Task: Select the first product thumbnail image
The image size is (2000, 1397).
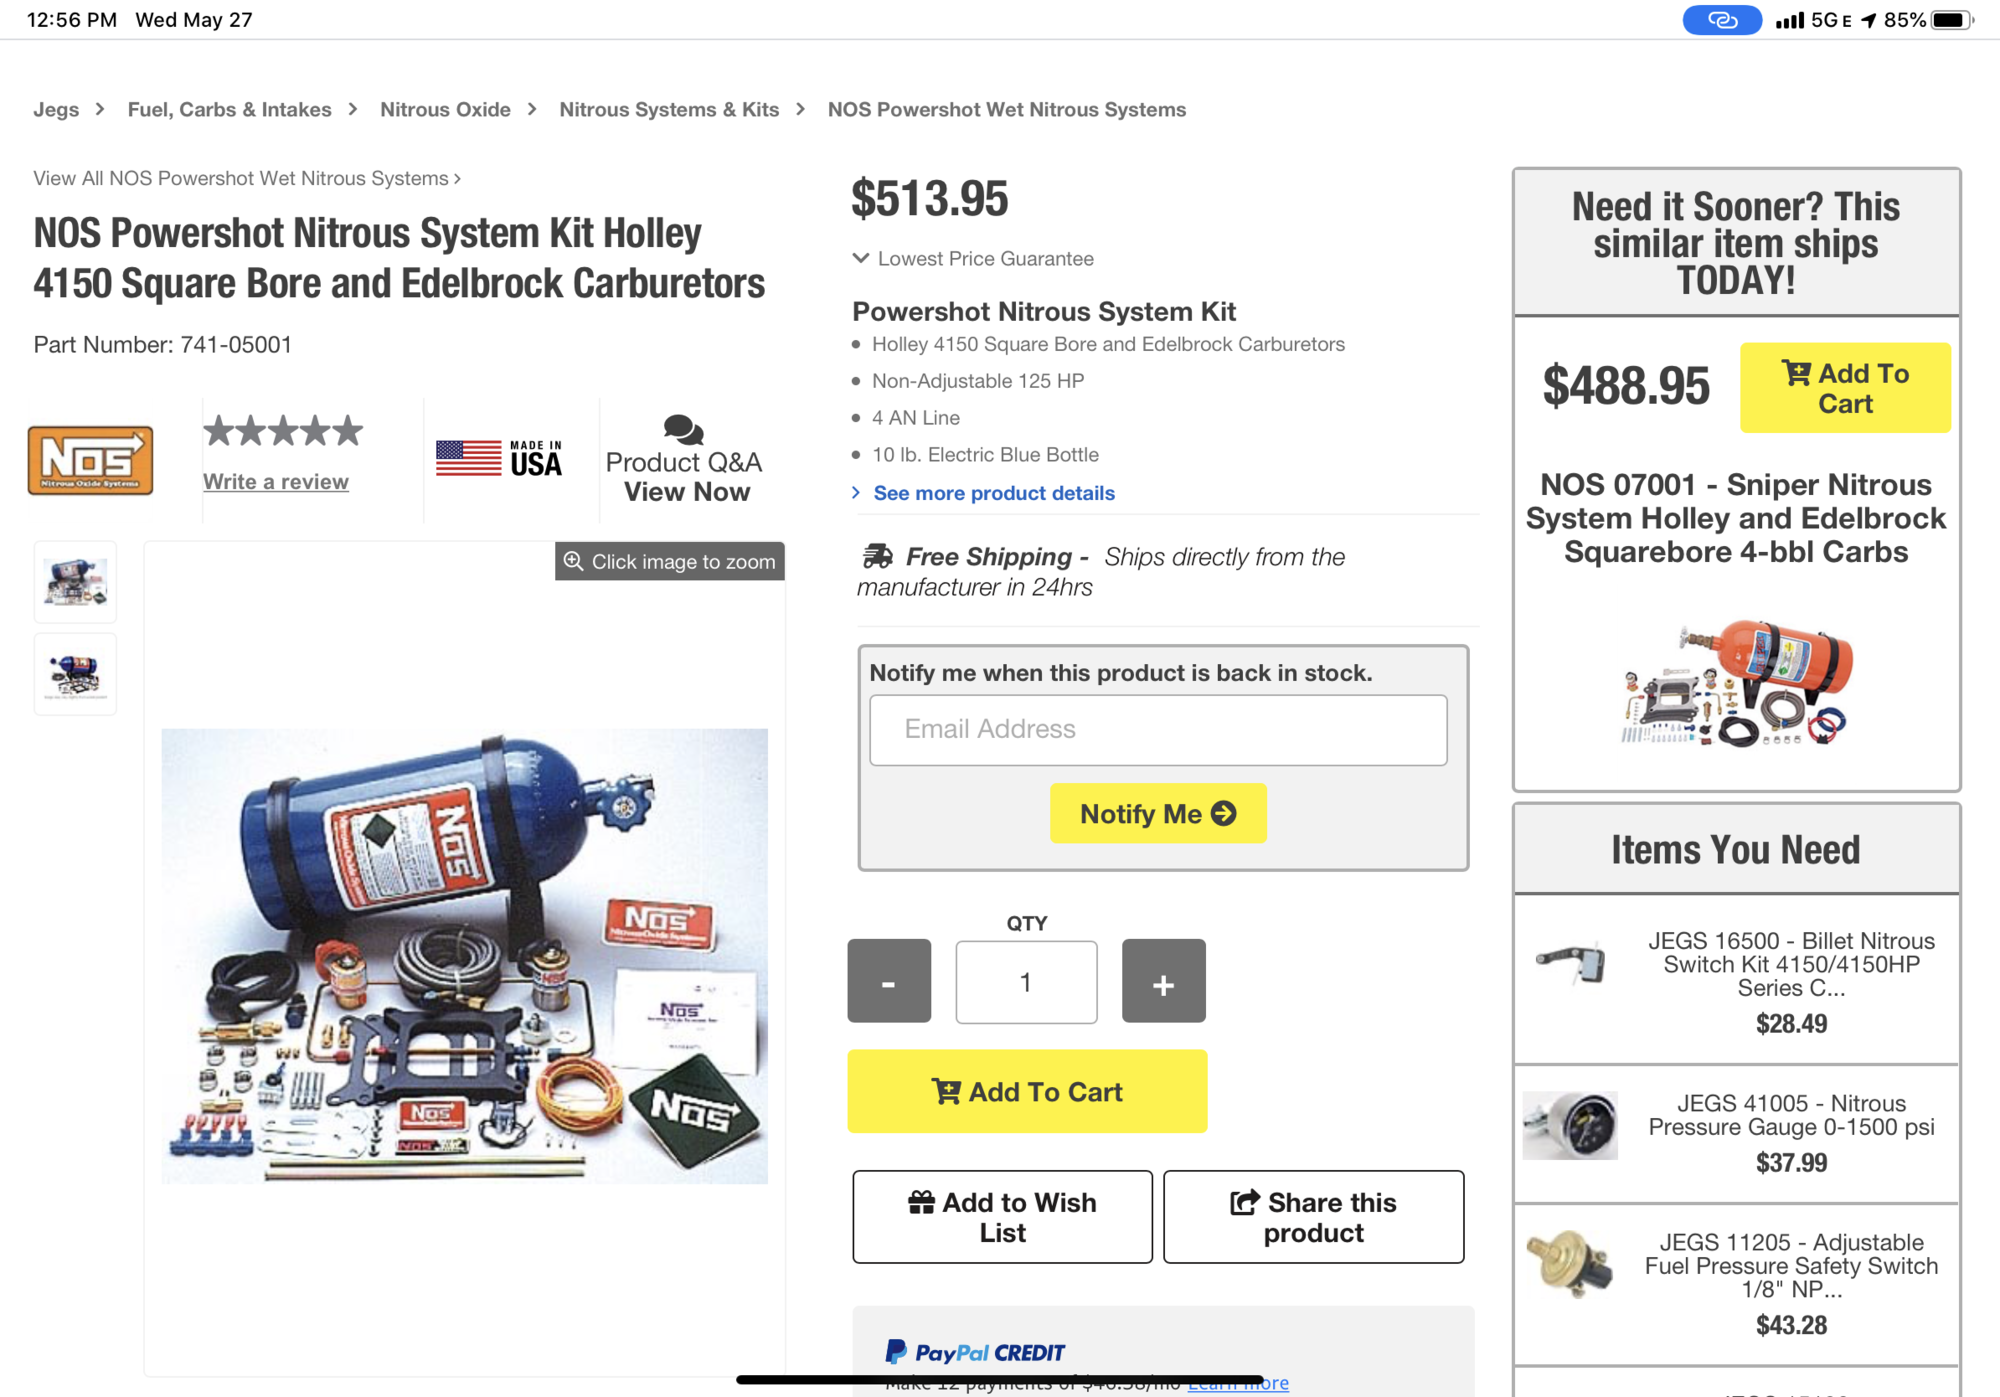Action: pyautogui.click(x=76, y=582)
